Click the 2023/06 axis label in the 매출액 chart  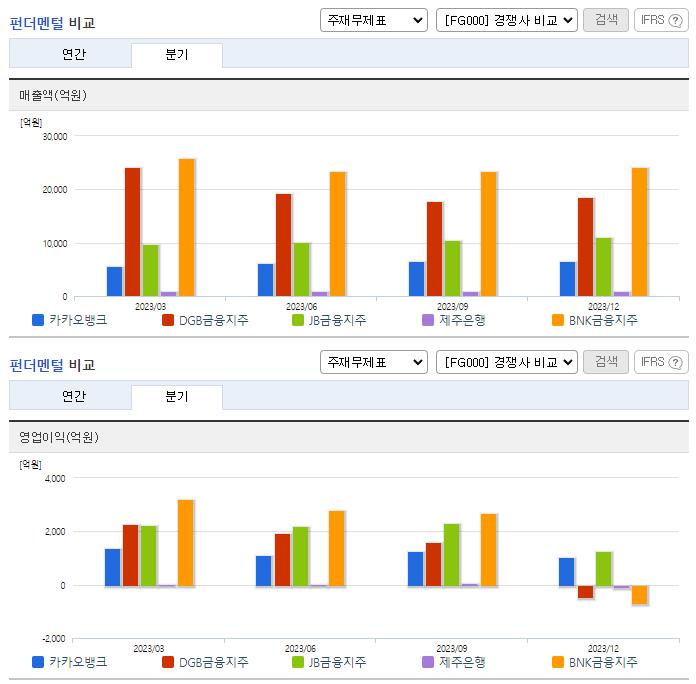point(301,306)
